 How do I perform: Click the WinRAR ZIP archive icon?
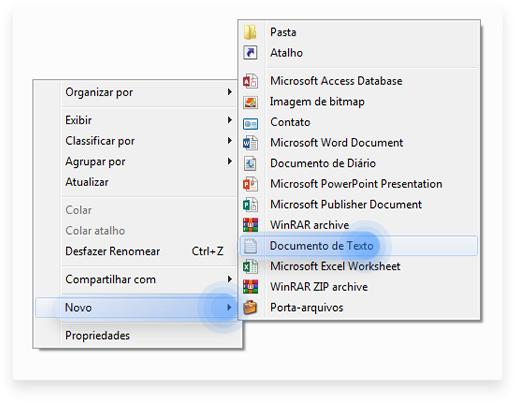click(250, 287)
